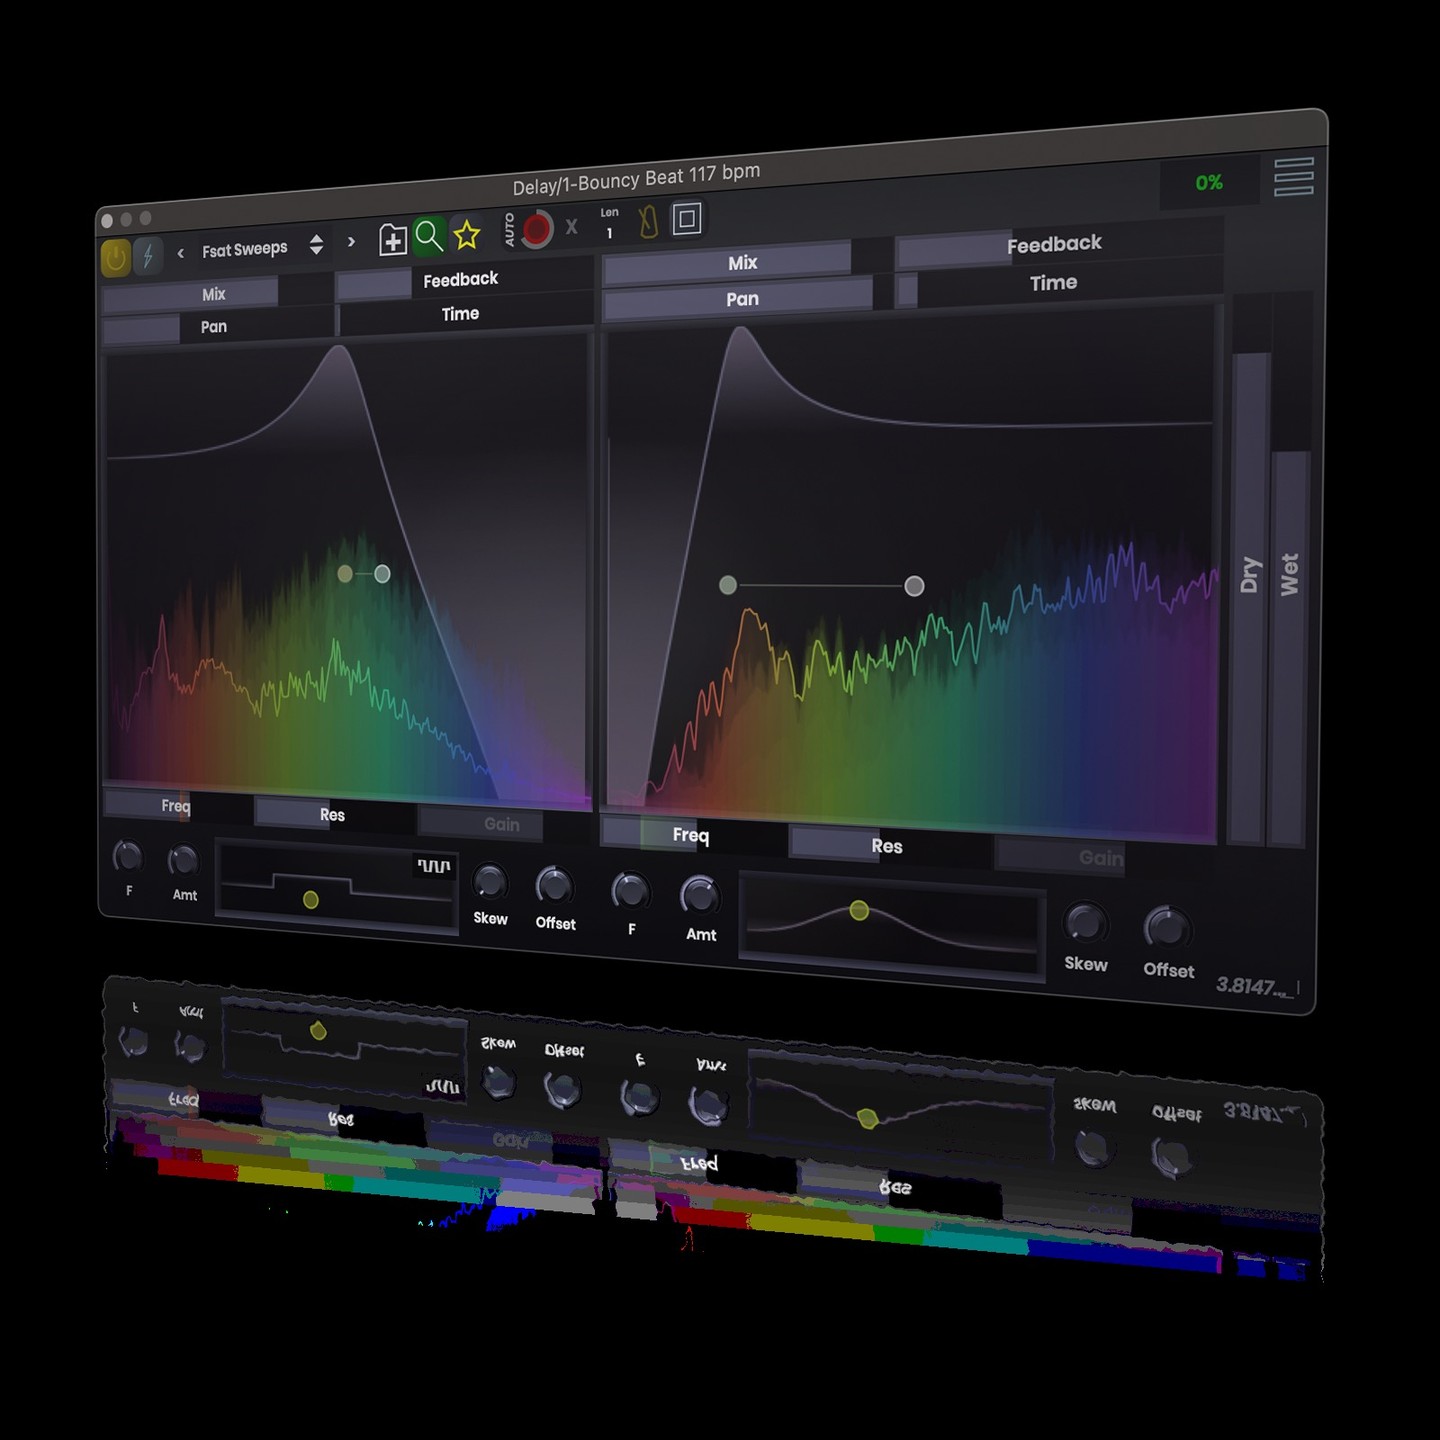Click the Res band button on the right
This screenshot has width=1440, height=1440.
pos(888,846)
